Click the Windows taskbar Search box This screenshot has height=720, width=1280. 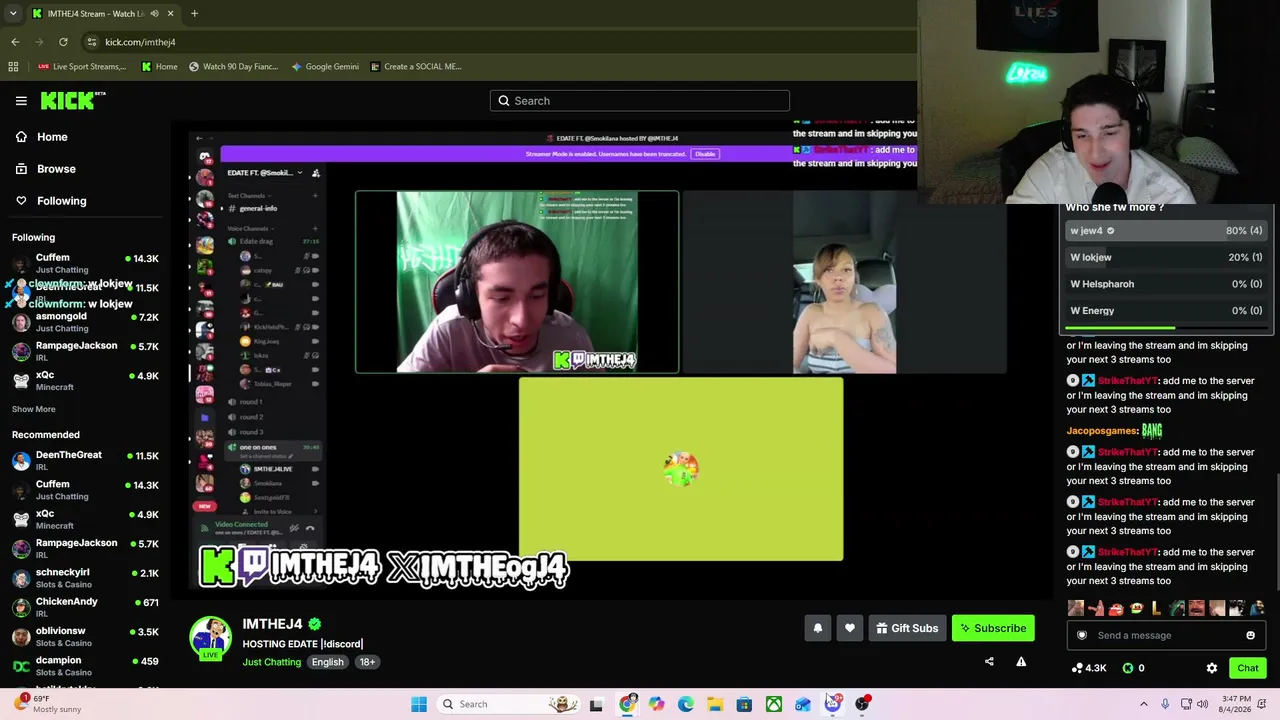[x=508, y=704]
